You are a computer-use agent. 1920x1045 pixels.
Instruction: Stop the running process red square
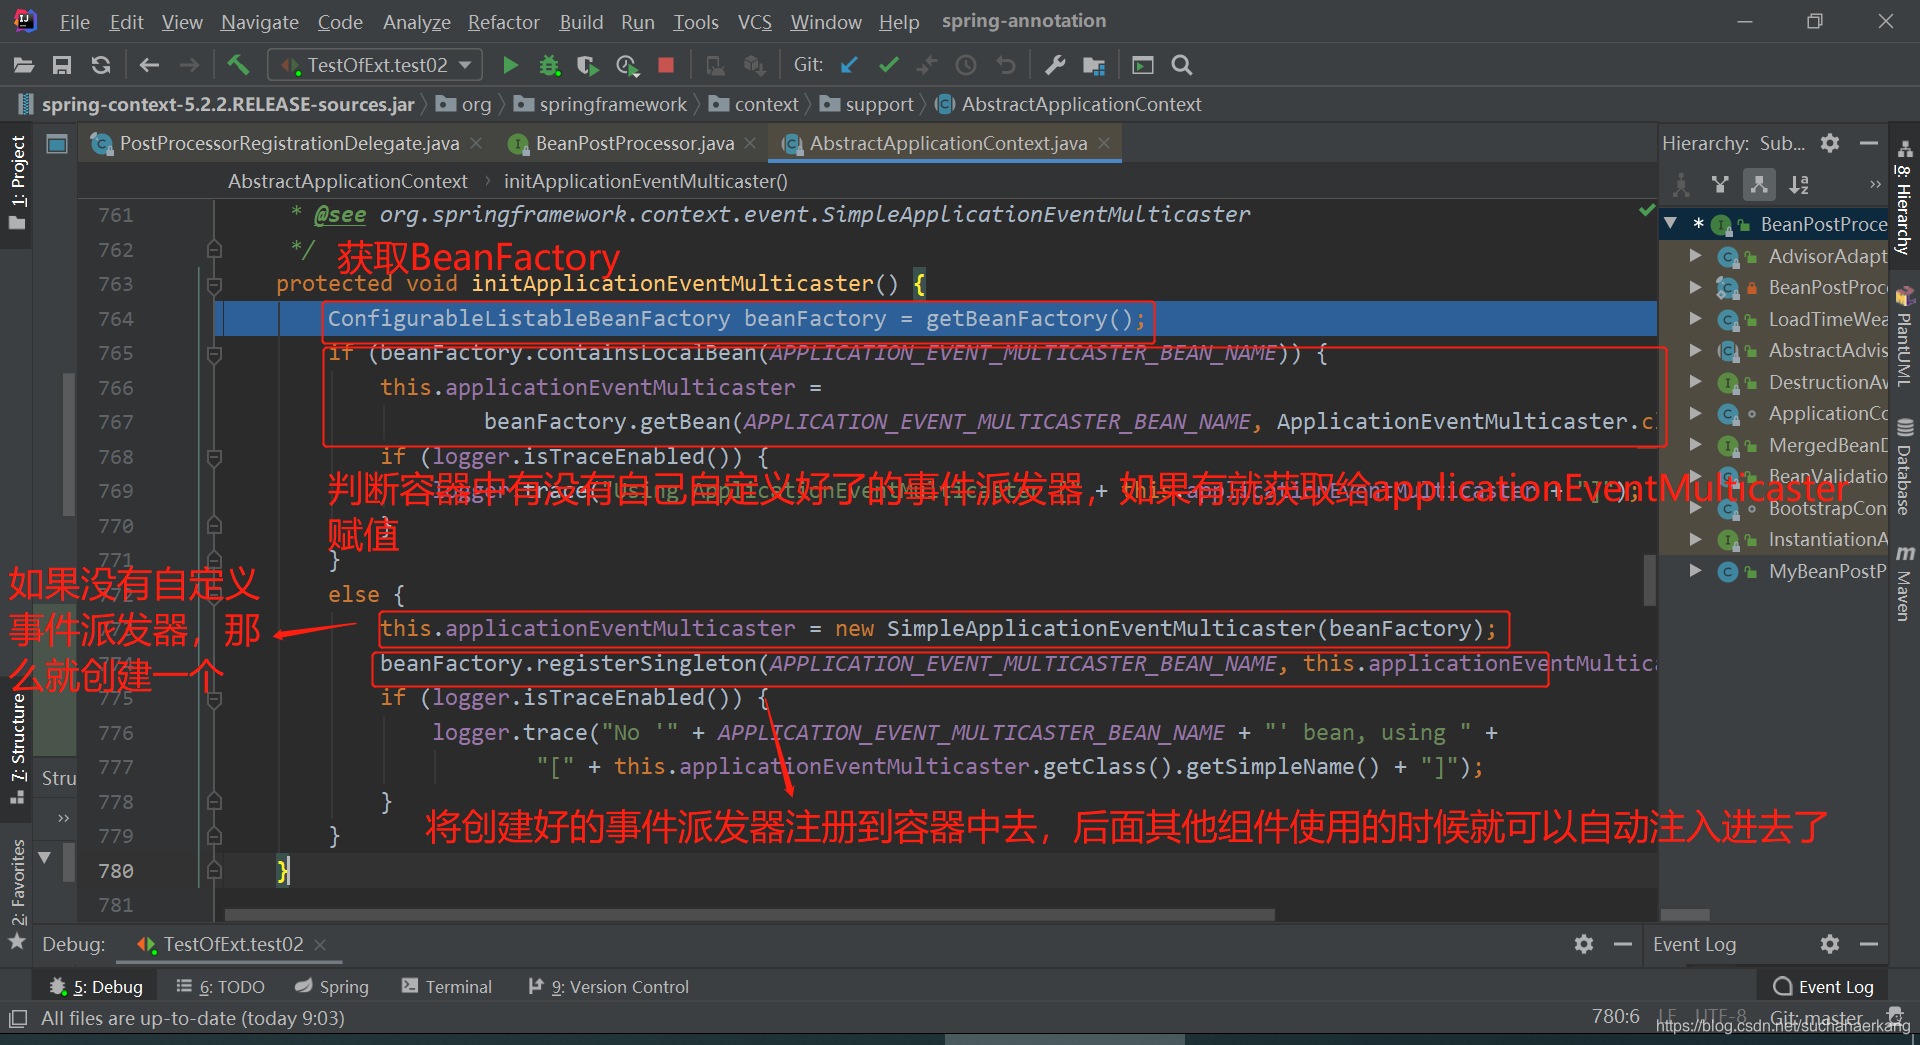[x=666, y=65]
